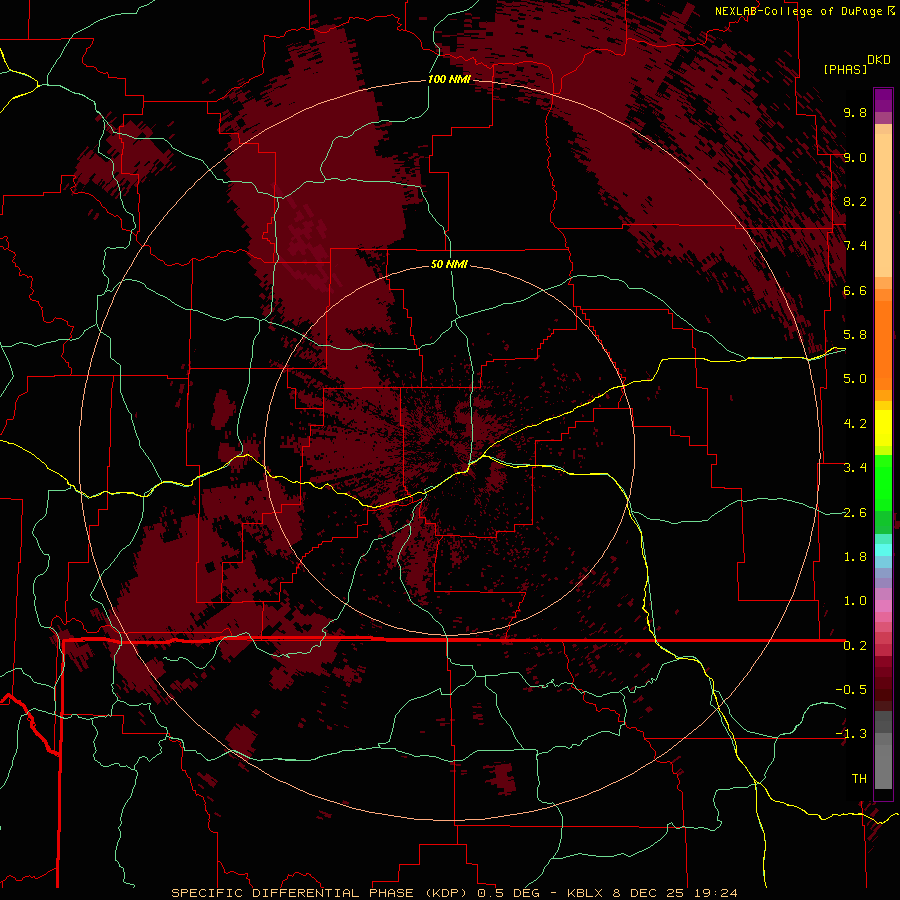This screenshot has height=900, width=900.
Task: Click the DKD label above the color scale
Action: [879, 60]
